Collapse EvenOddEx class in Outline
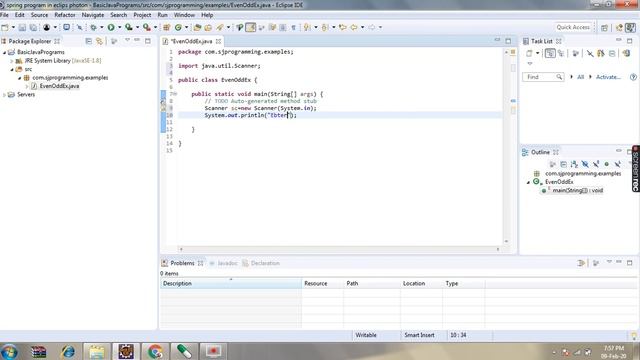Image resolution: width=640 pixels, height=360 pixels. coord(528,182)
